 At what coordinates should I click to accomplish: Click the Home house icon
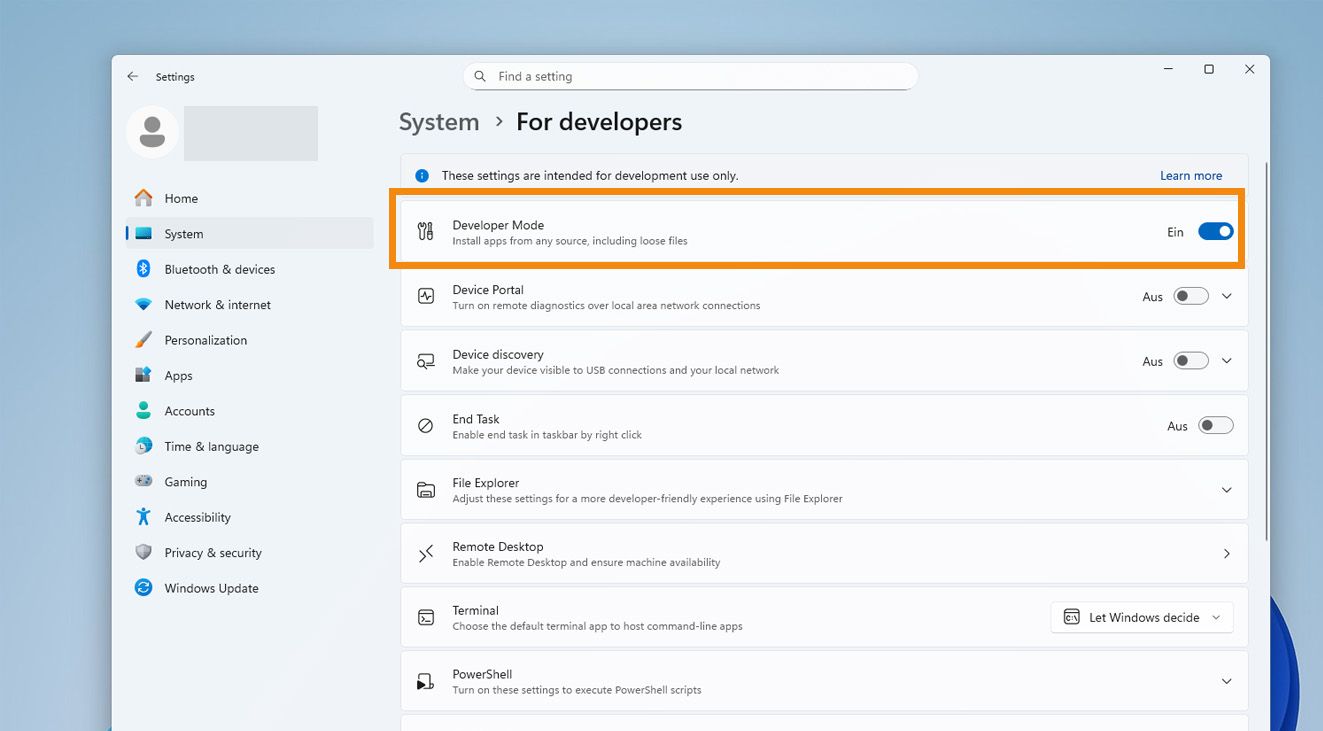tap(144, 198)
